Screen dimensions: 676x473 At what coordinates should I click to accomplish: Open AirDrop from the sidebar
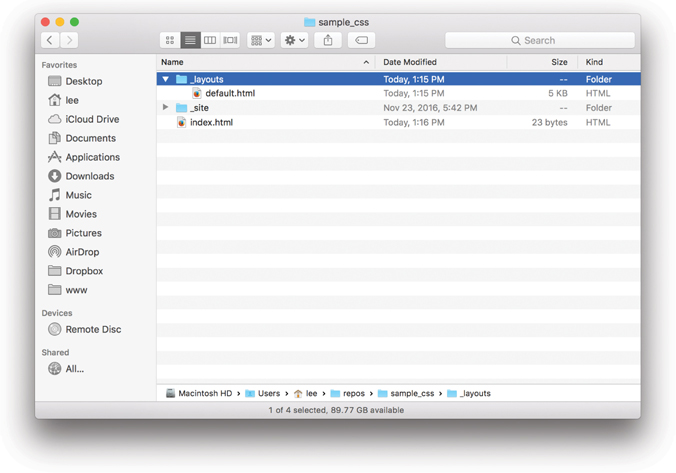coord(81,252)
